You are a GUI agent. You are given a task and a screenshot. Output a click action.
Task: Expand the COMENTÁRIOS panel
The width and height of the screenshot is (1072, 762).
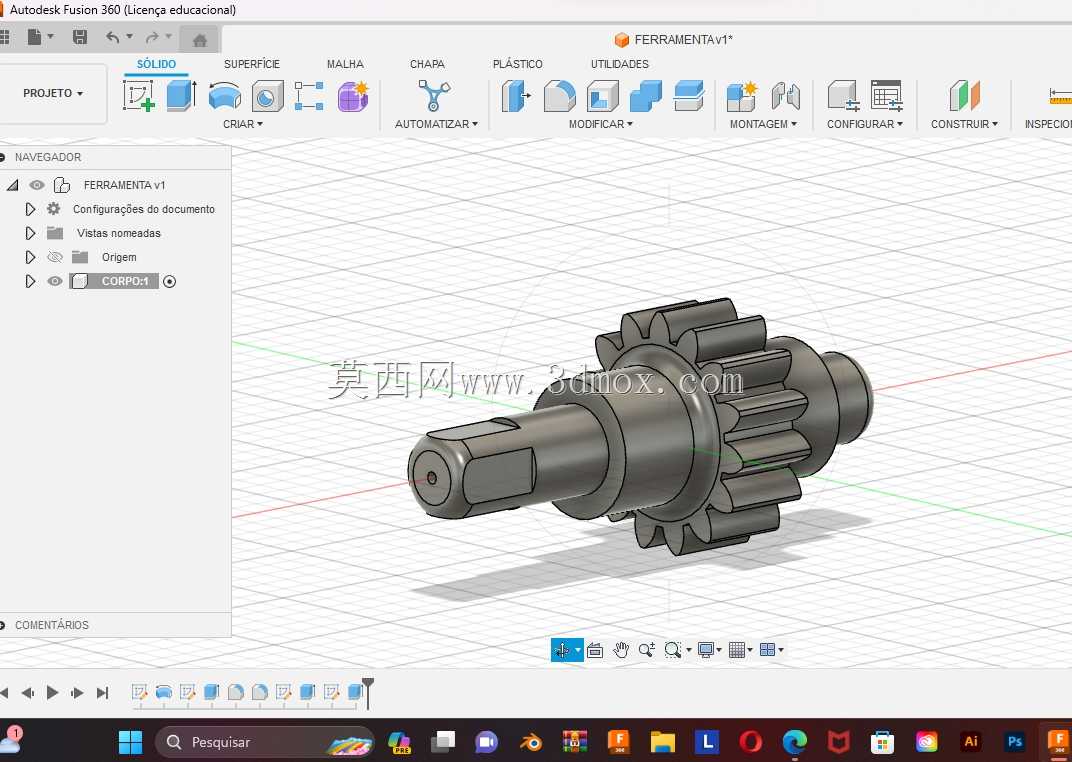pyautogui.click(x=2, y=625)
